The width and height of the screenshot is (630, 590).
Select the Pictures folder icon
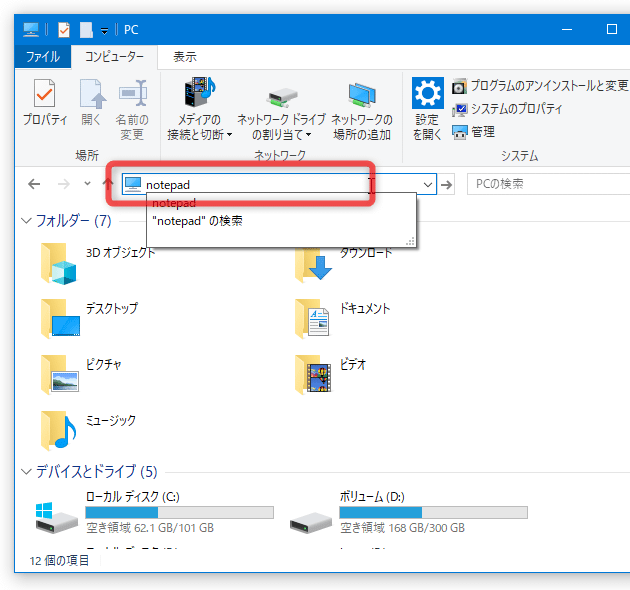pyautogui.click(x=59, y=375)
